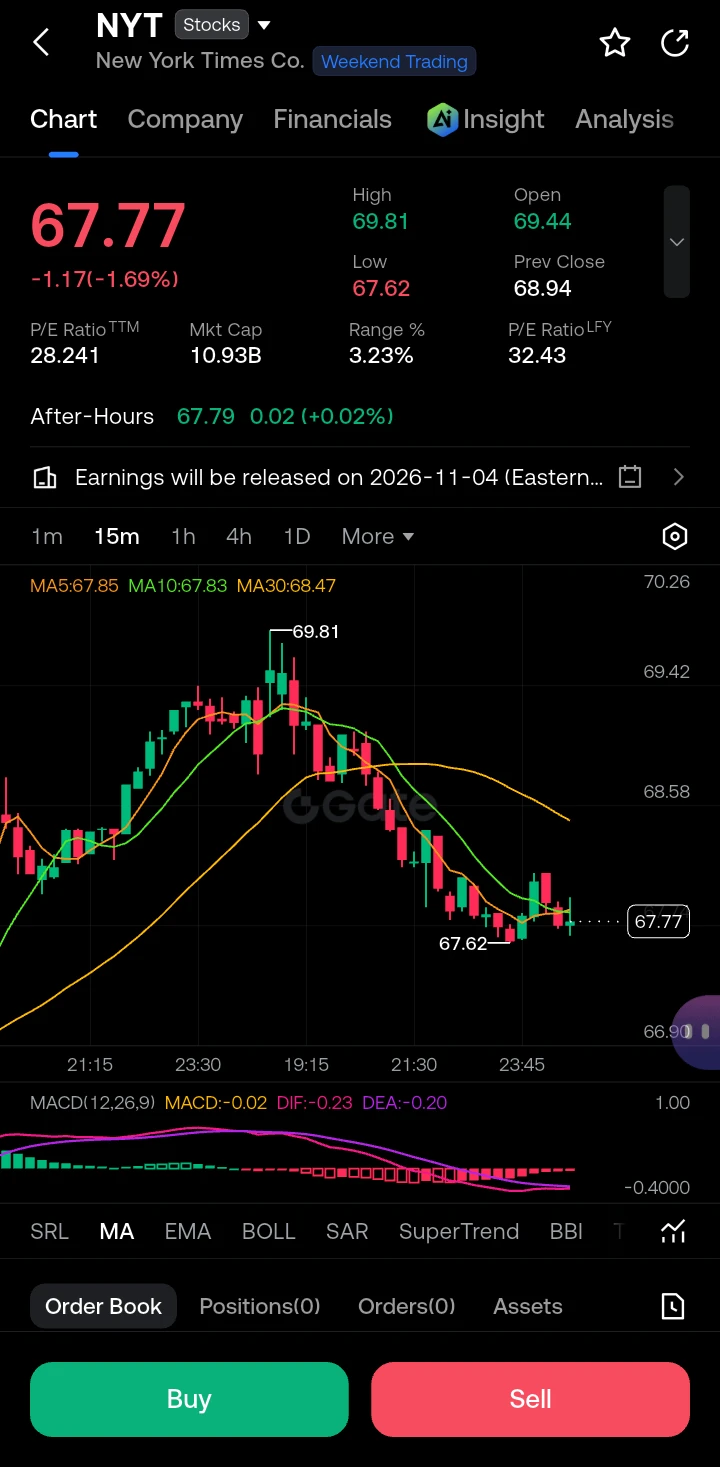The image size is (720, 1467).
Task: Tap the MA5:67.85 legend value
Action: click(x=74, y=585)
